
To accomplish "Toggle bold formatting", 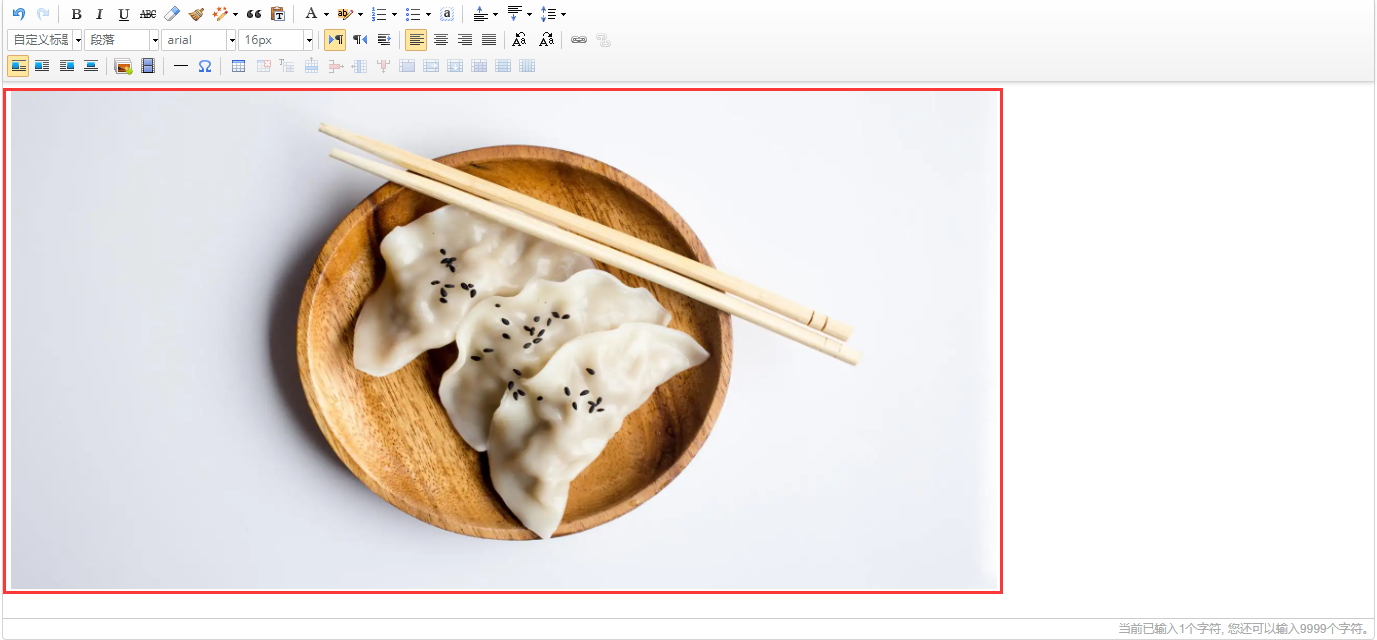I will 76,14.
